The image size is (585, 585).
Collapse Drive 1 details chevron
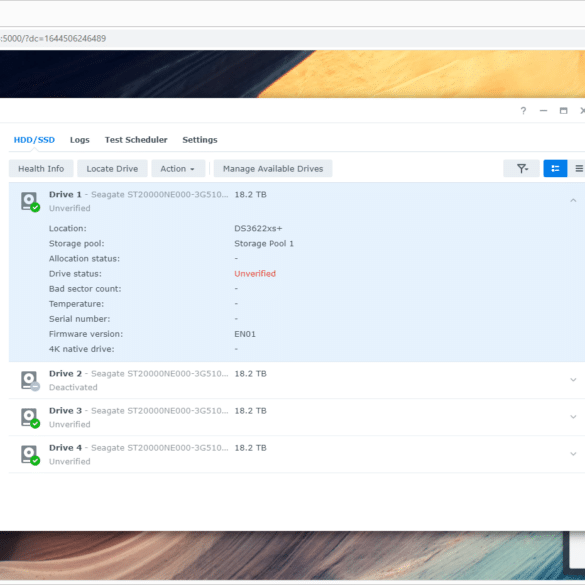tap(573, 201)
